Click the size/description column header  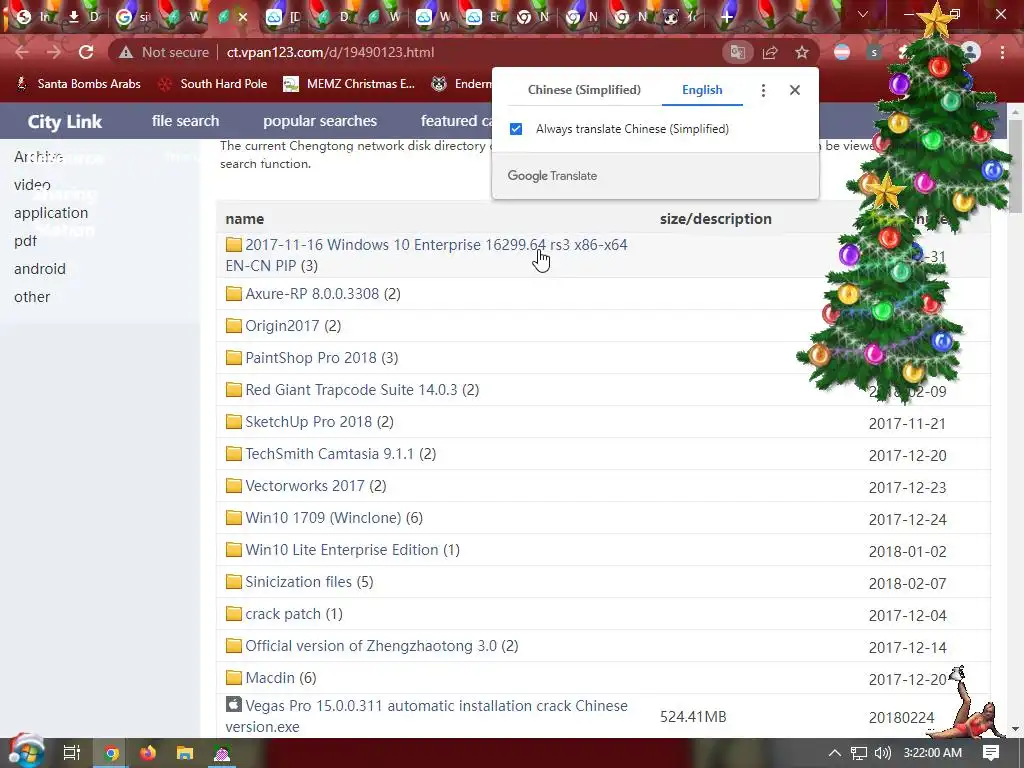point(716,219)
